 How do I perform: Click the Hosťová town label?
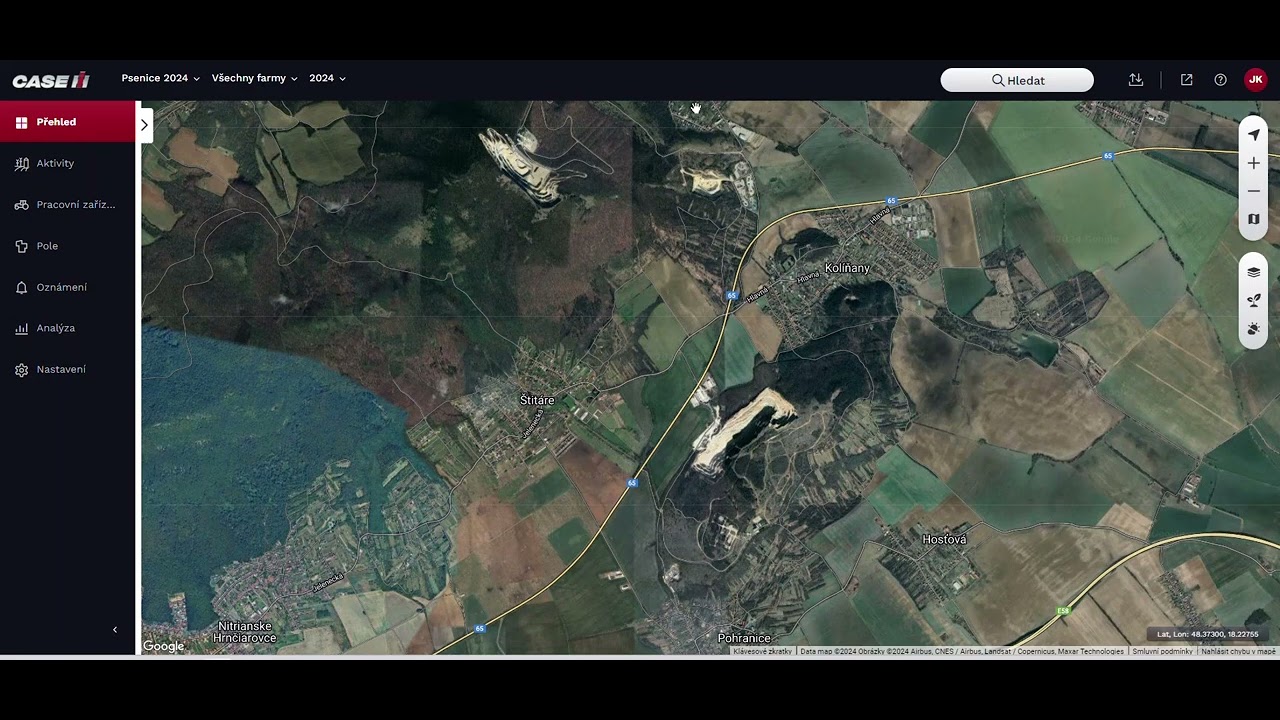(x=944, y=540)
